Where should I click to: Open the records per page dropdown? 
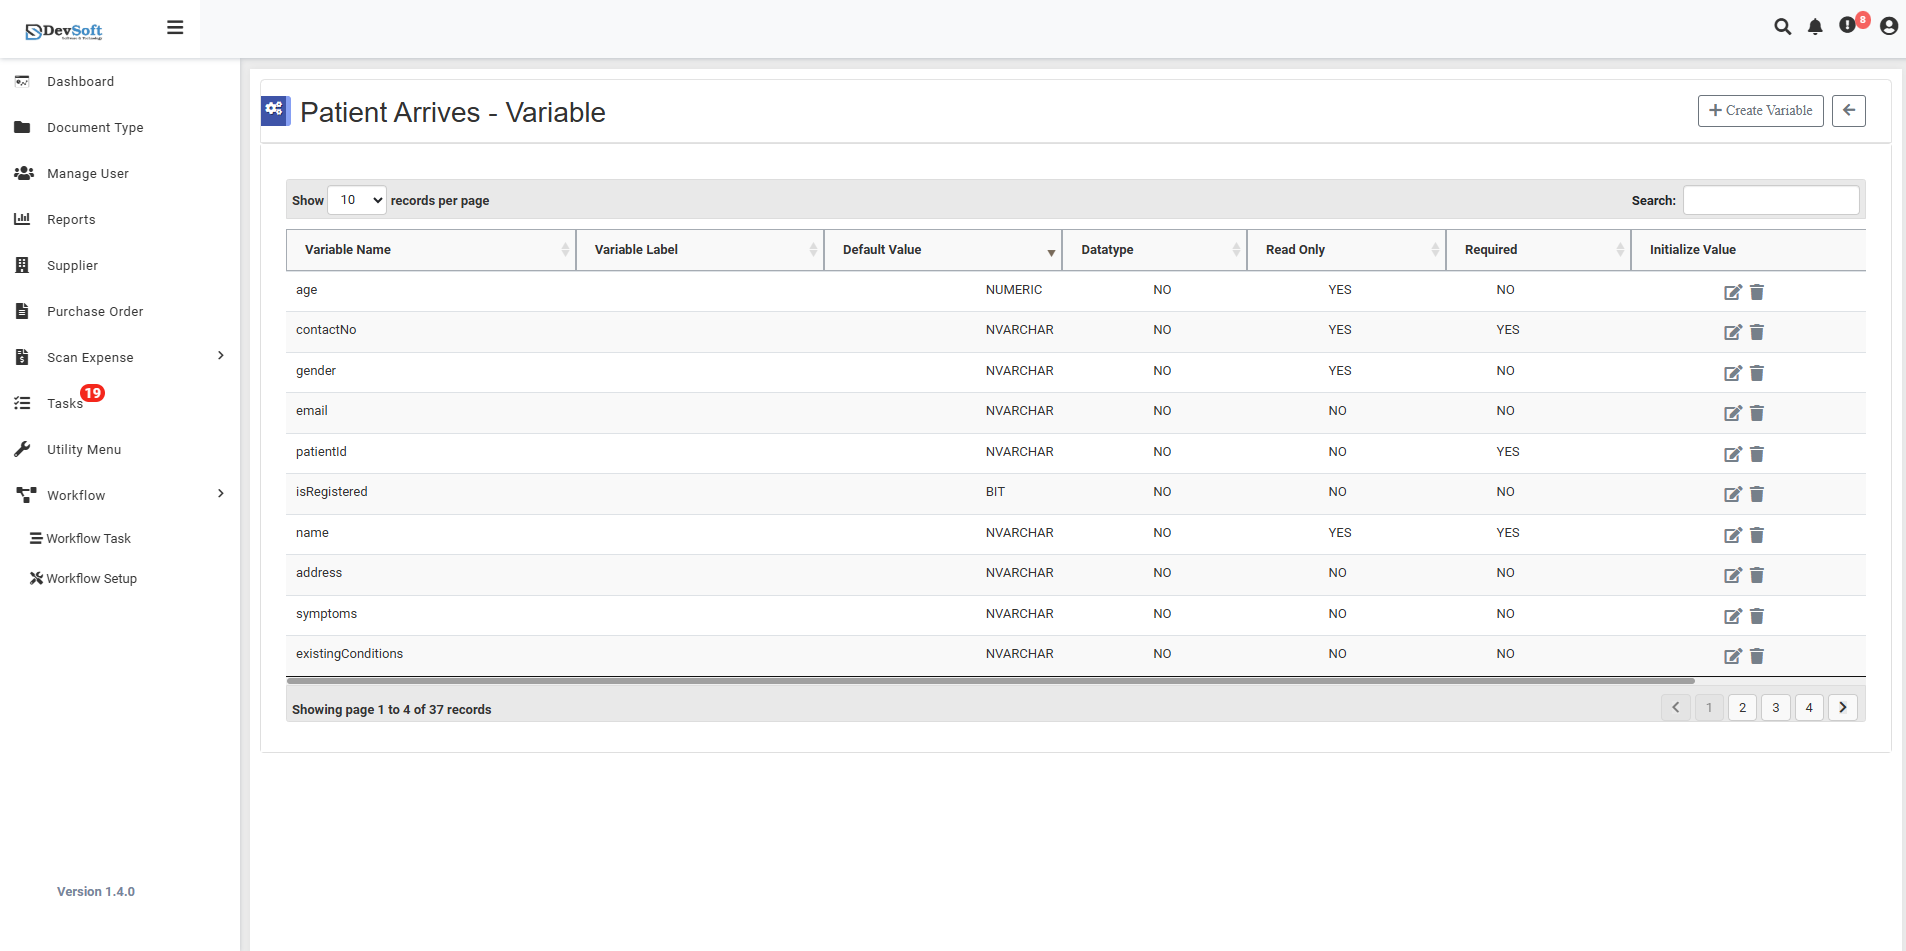pyautogui.click(x=356, y=200)
